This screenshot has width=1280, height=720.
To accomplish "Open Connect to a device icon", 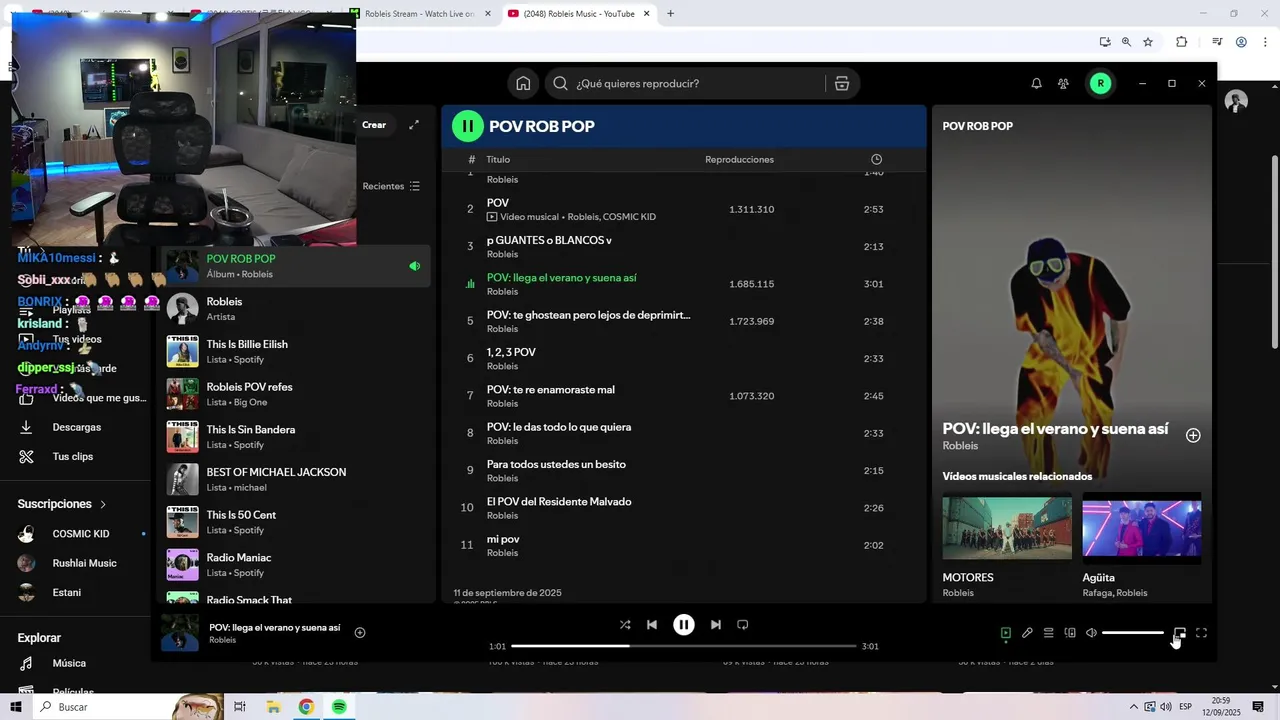I will tap(1070, 633).
